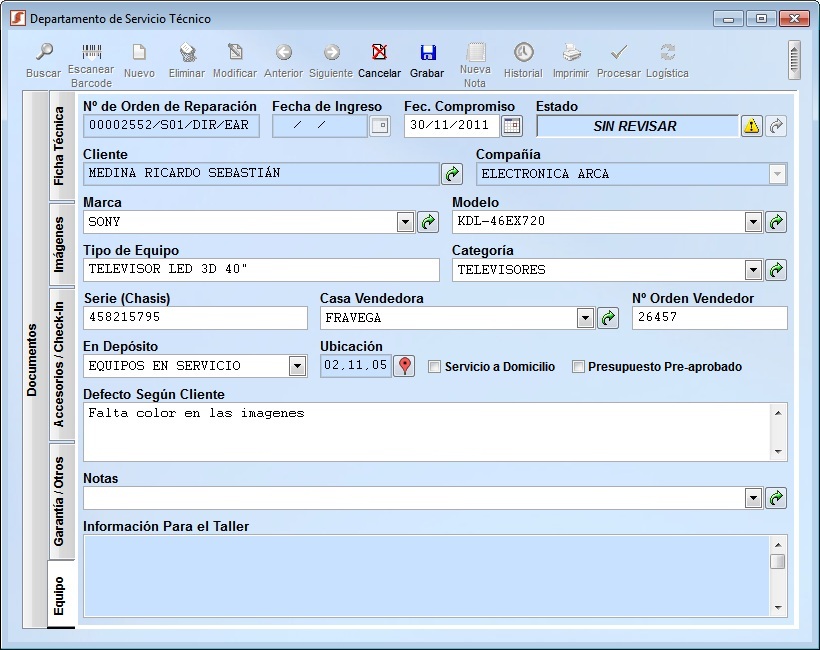Open the Imágenes tab
Viewport: 820px width, 650px height.
click(x=60, y=245)
